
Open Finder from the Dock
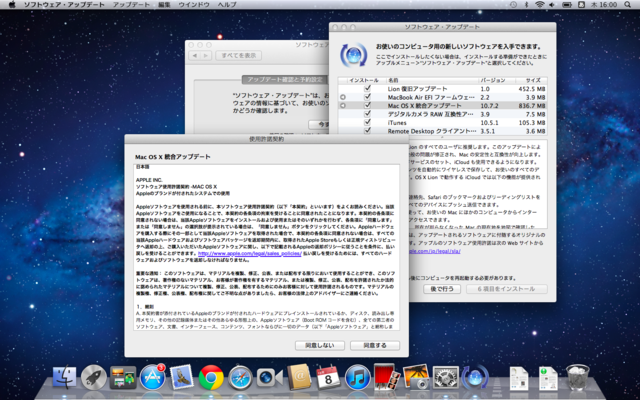[64, 377]
